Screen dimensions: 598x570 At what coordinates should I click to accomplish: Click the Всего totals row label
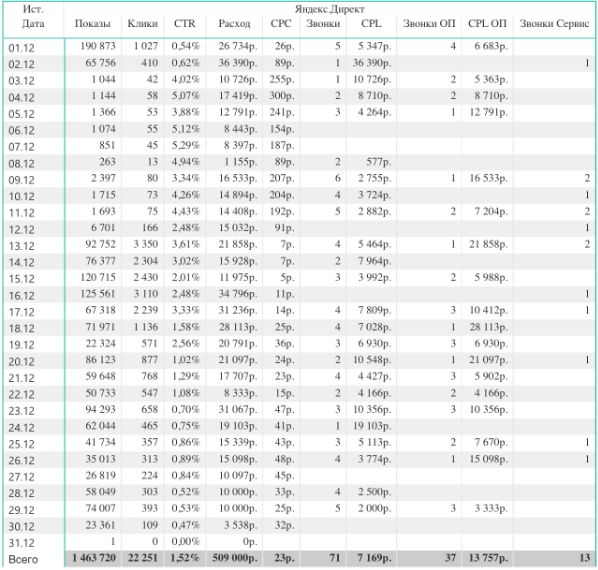tap(23, 559)
